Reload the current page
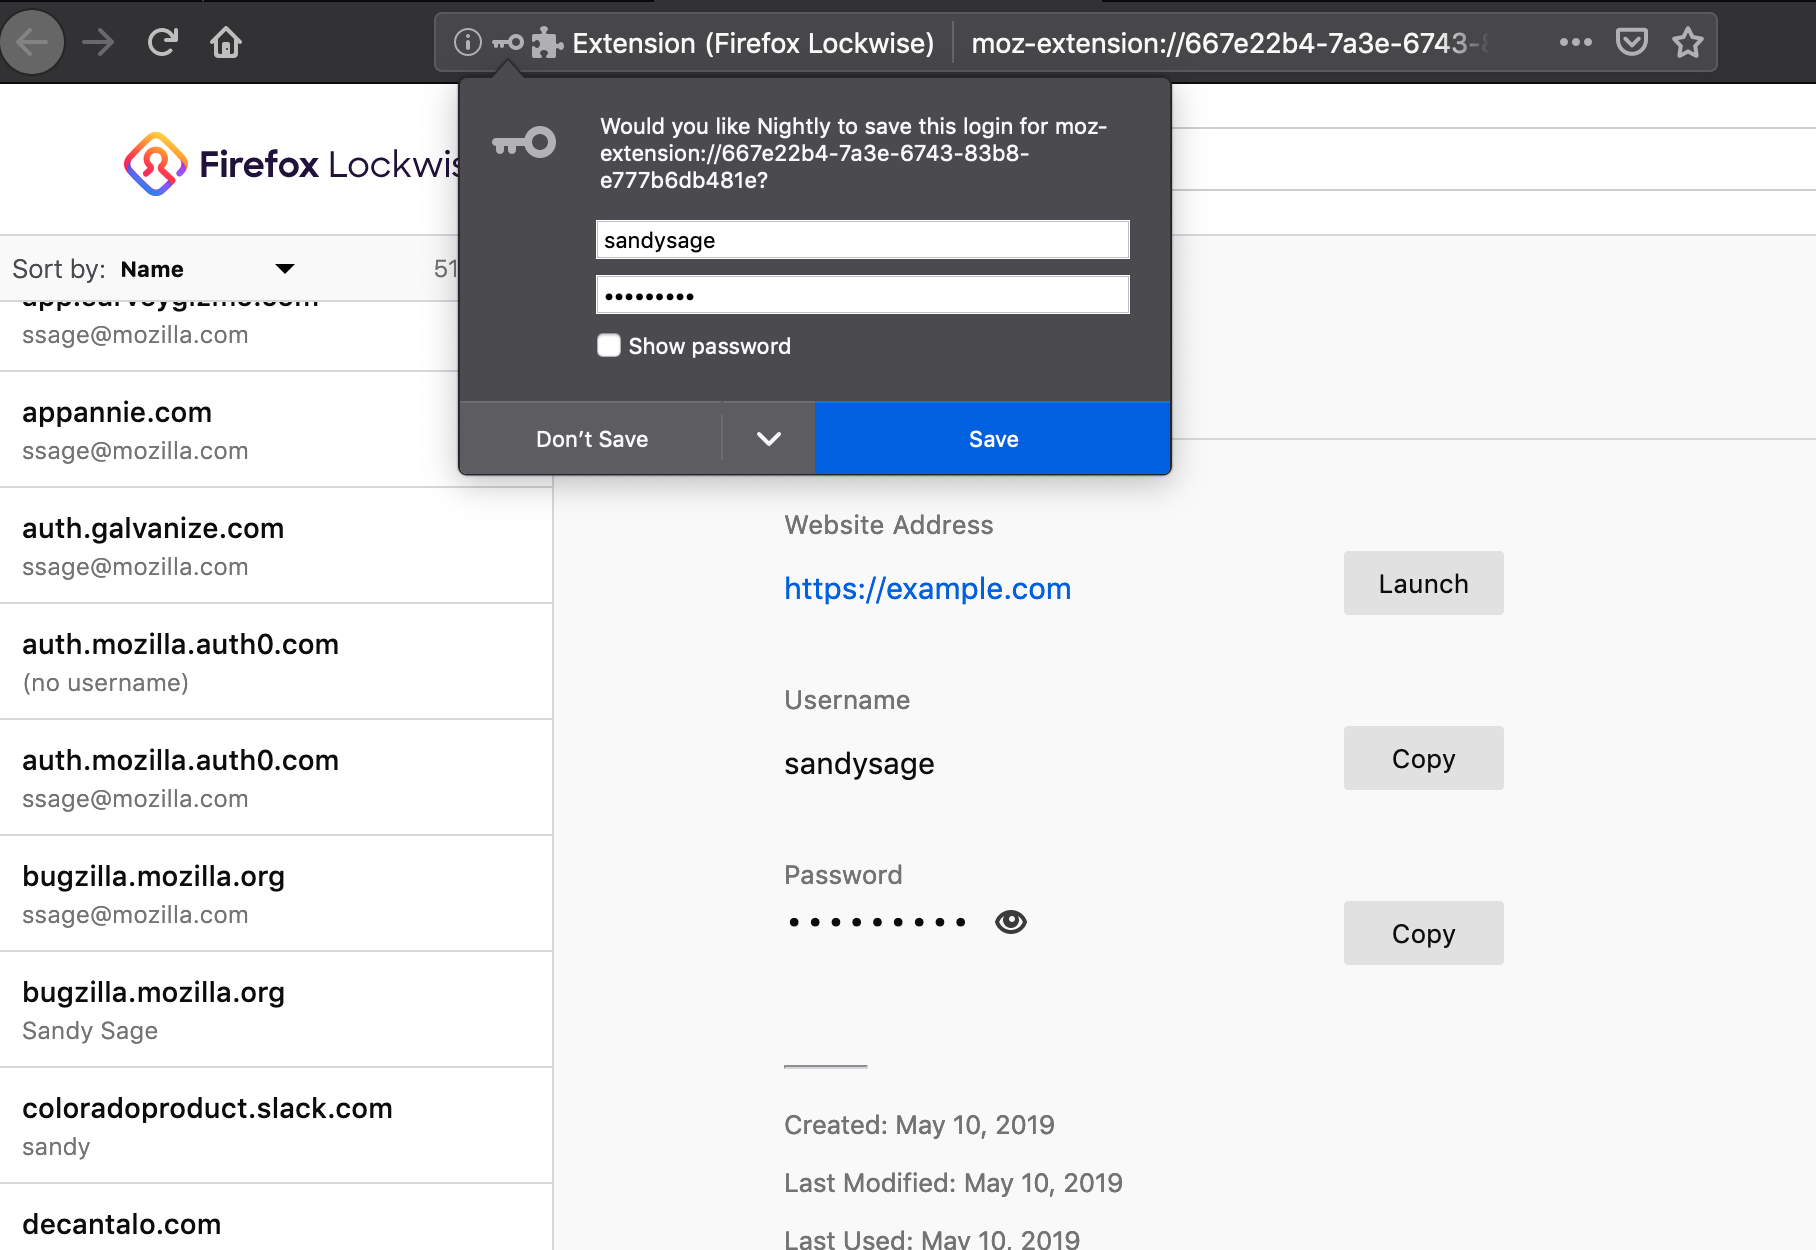 click(162, 42)
